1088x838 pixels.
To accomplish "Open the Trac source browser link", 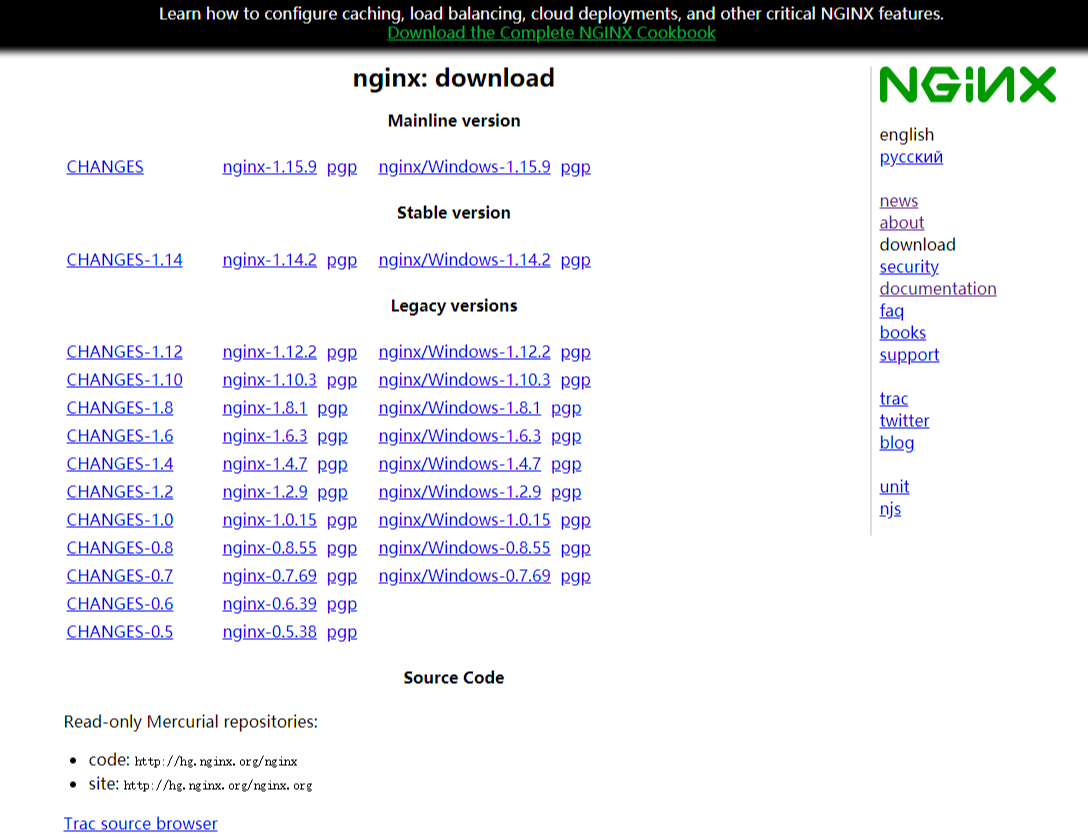I will pyautogui.click(x=140, y=823).
